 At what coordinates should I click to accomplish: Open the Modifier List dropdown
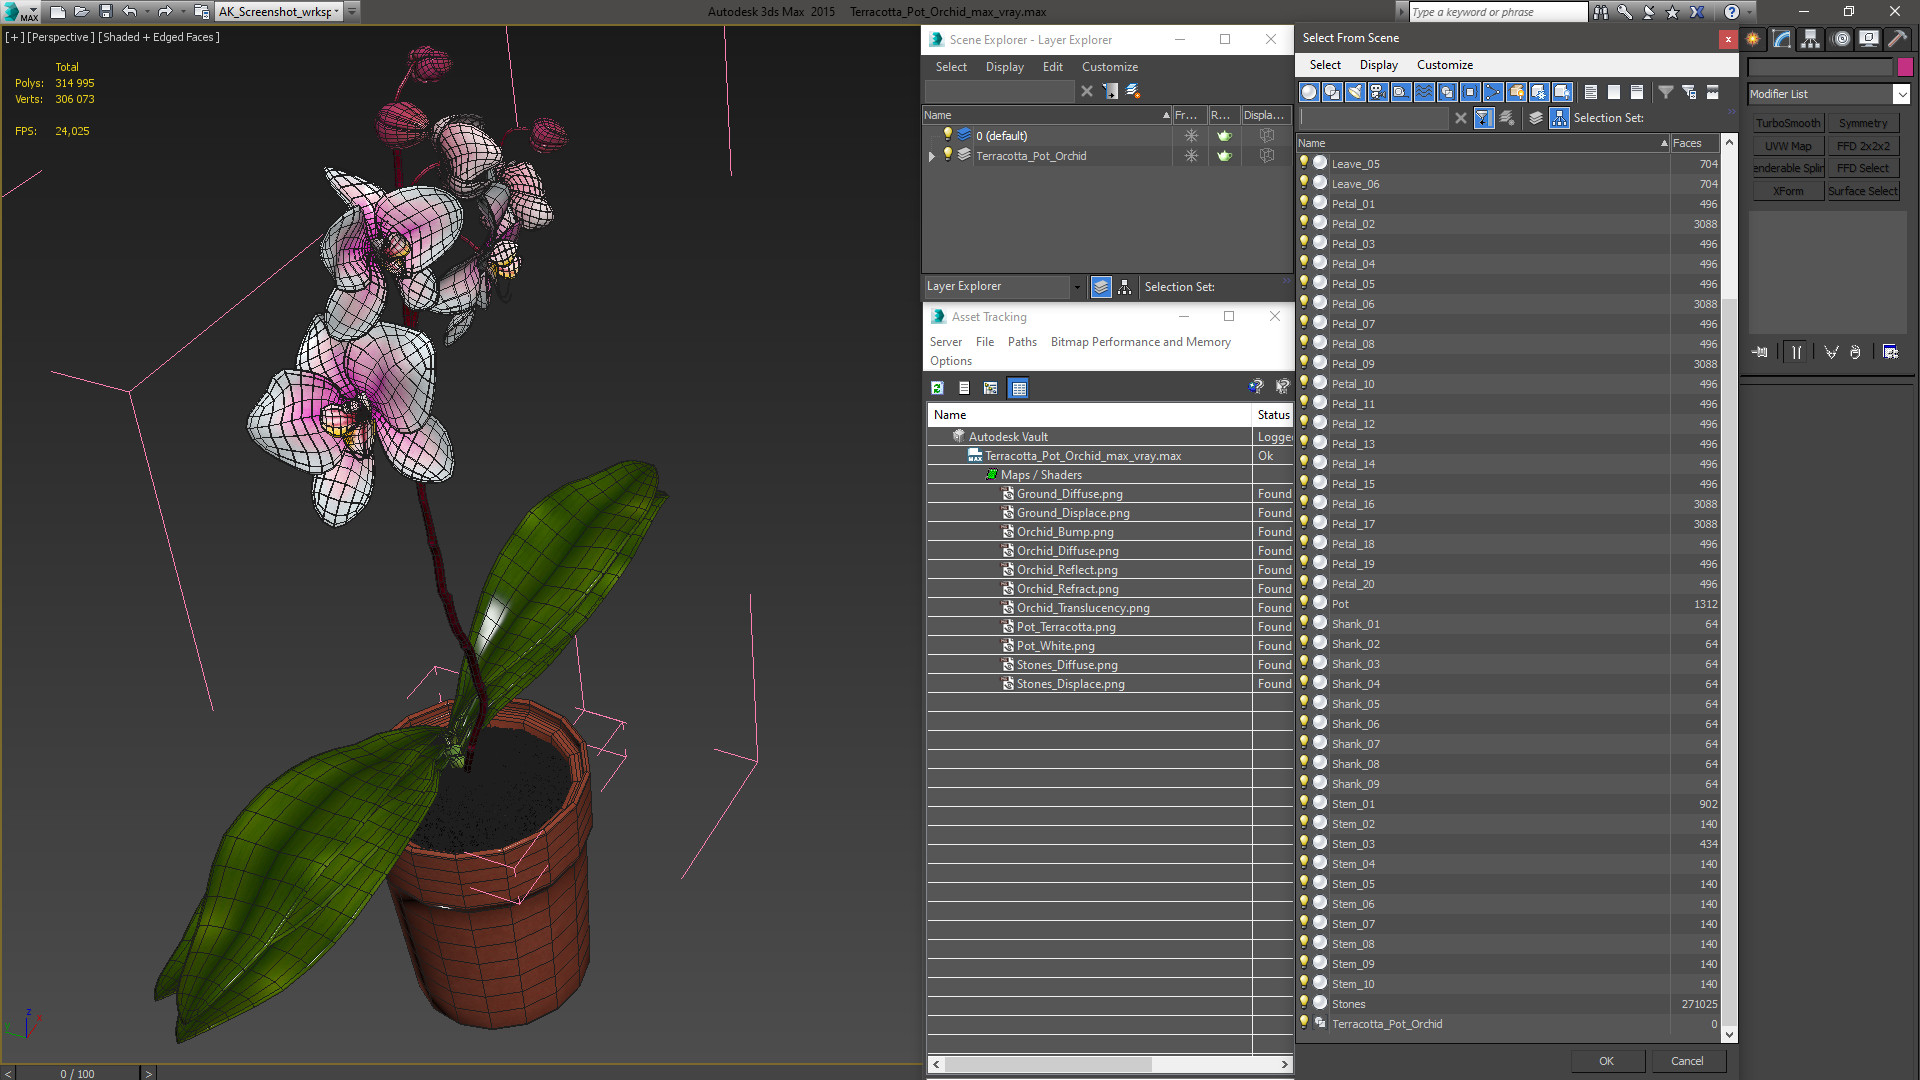click(x=1900, y=94)
